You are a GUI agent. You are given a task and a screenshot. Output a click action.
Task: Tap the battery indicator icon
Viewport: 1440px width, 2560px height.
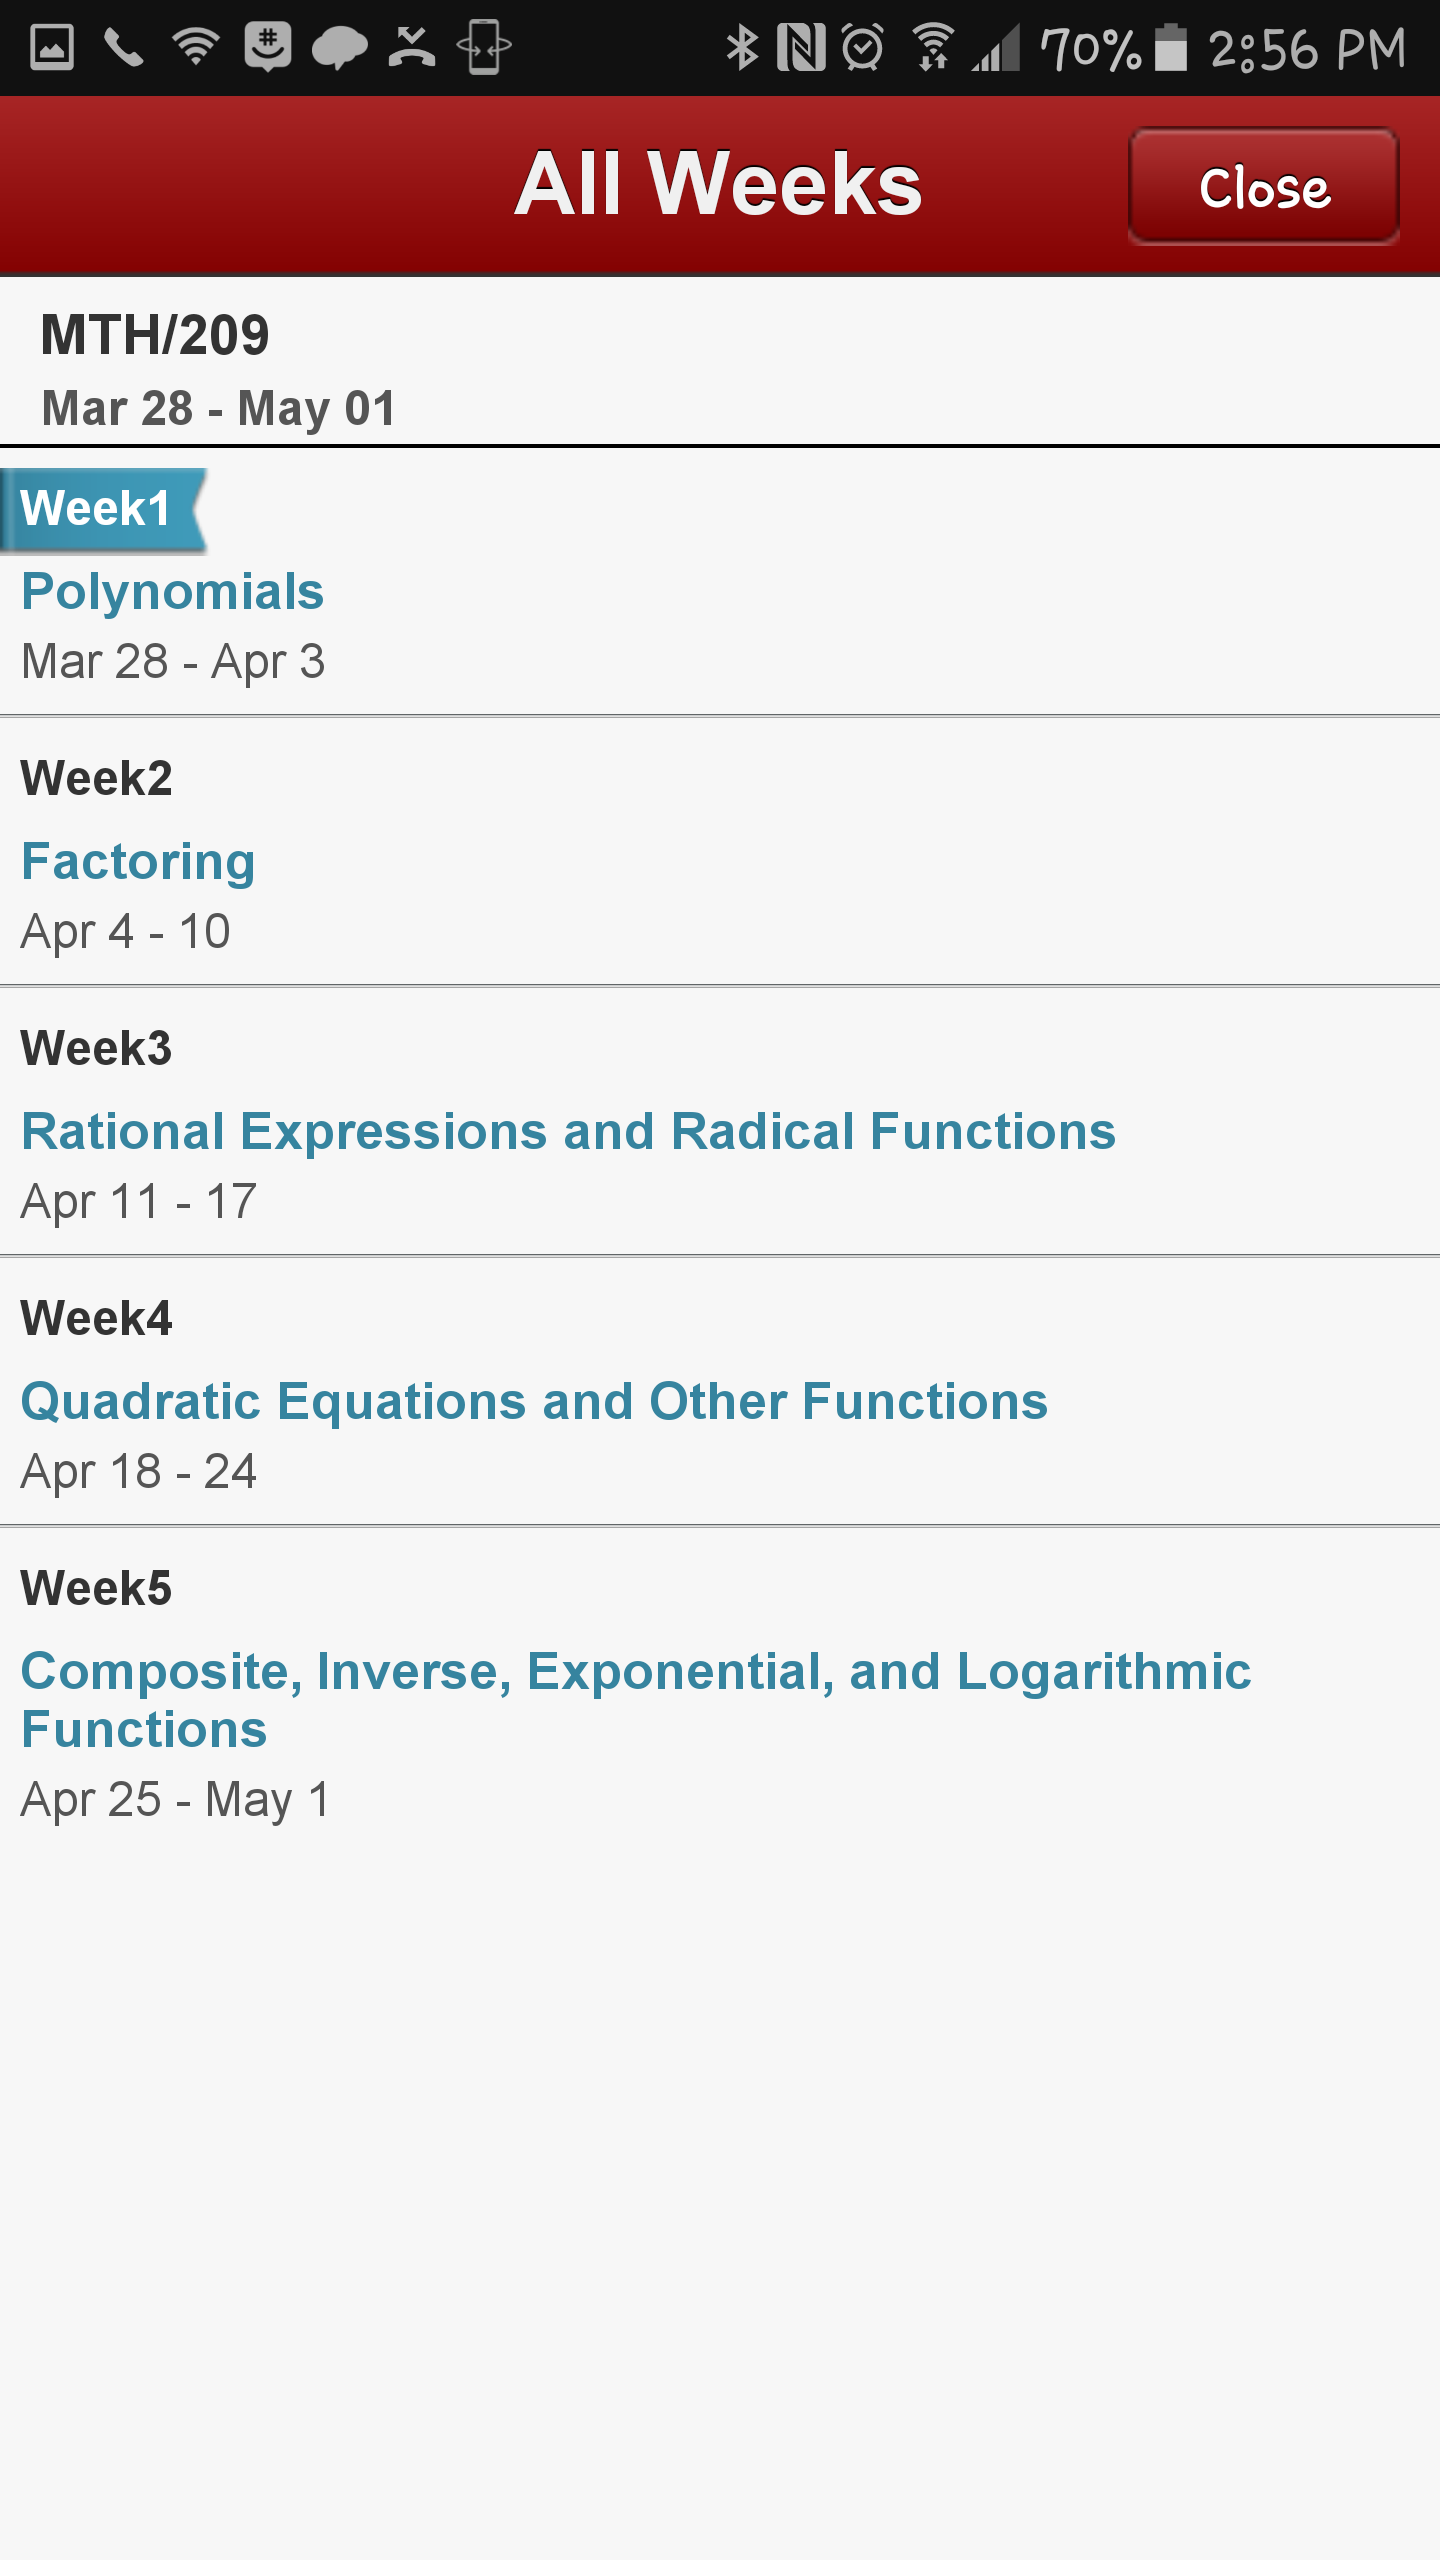[x=1170, y=47]
